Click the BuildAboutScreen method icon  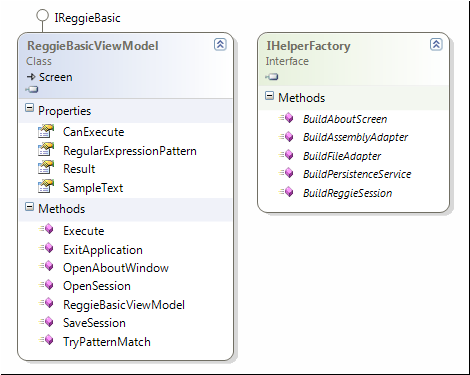[286, 118]
